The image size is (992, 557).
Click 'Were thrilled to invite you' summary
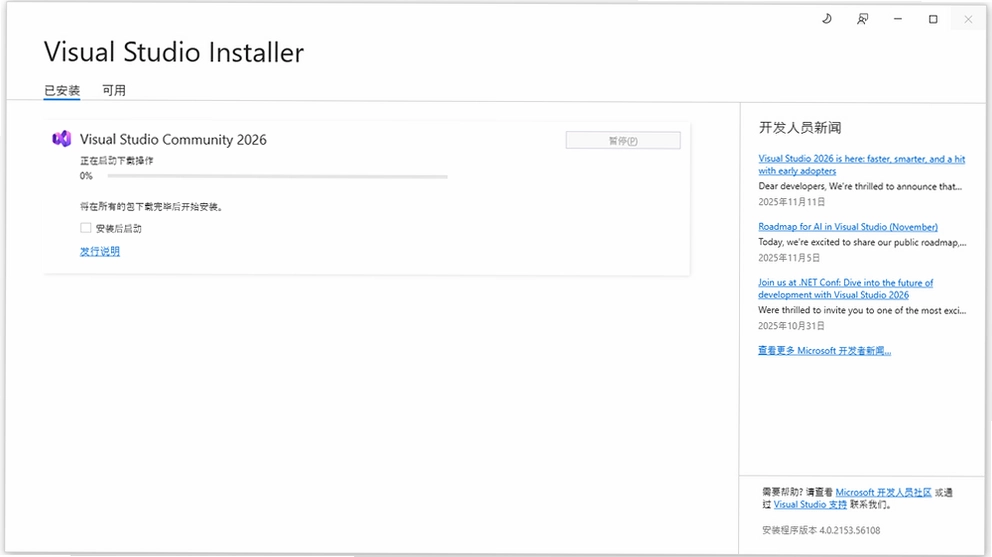click(x=862, y=310)
